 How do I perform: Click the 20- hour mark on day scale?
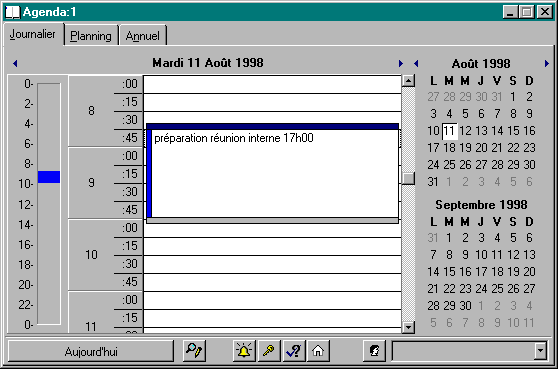tap(26, 285)
